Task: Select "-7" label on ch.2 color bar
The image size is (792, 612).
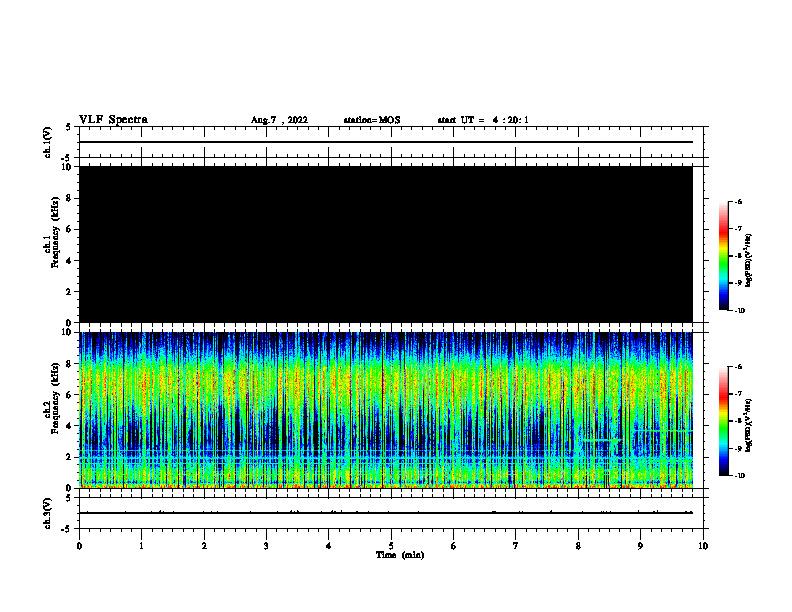Action: coord(738,394)
